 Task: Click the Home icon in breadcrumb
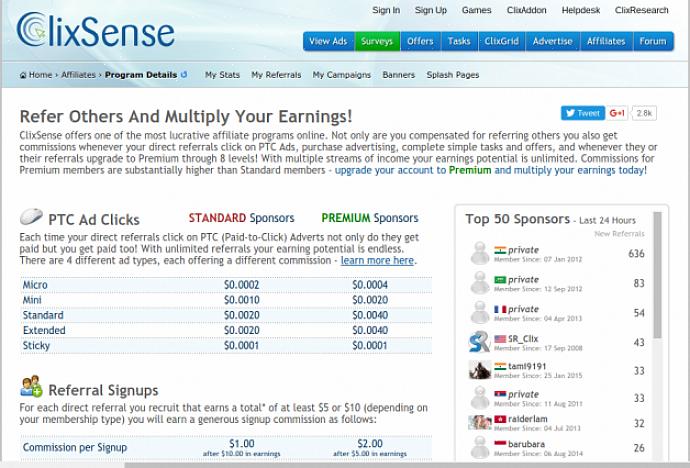pos(23,75)
